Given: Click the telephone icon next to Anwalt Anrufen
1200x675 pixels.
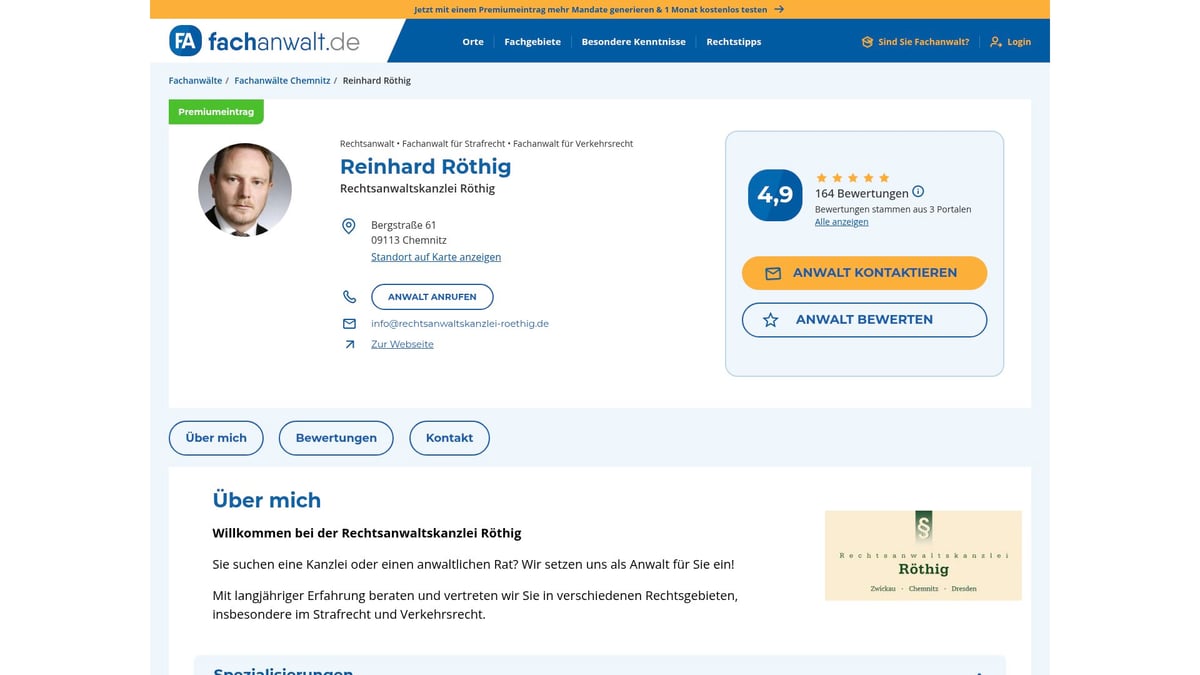Looking at the screenshot, I should coord(349,296).
